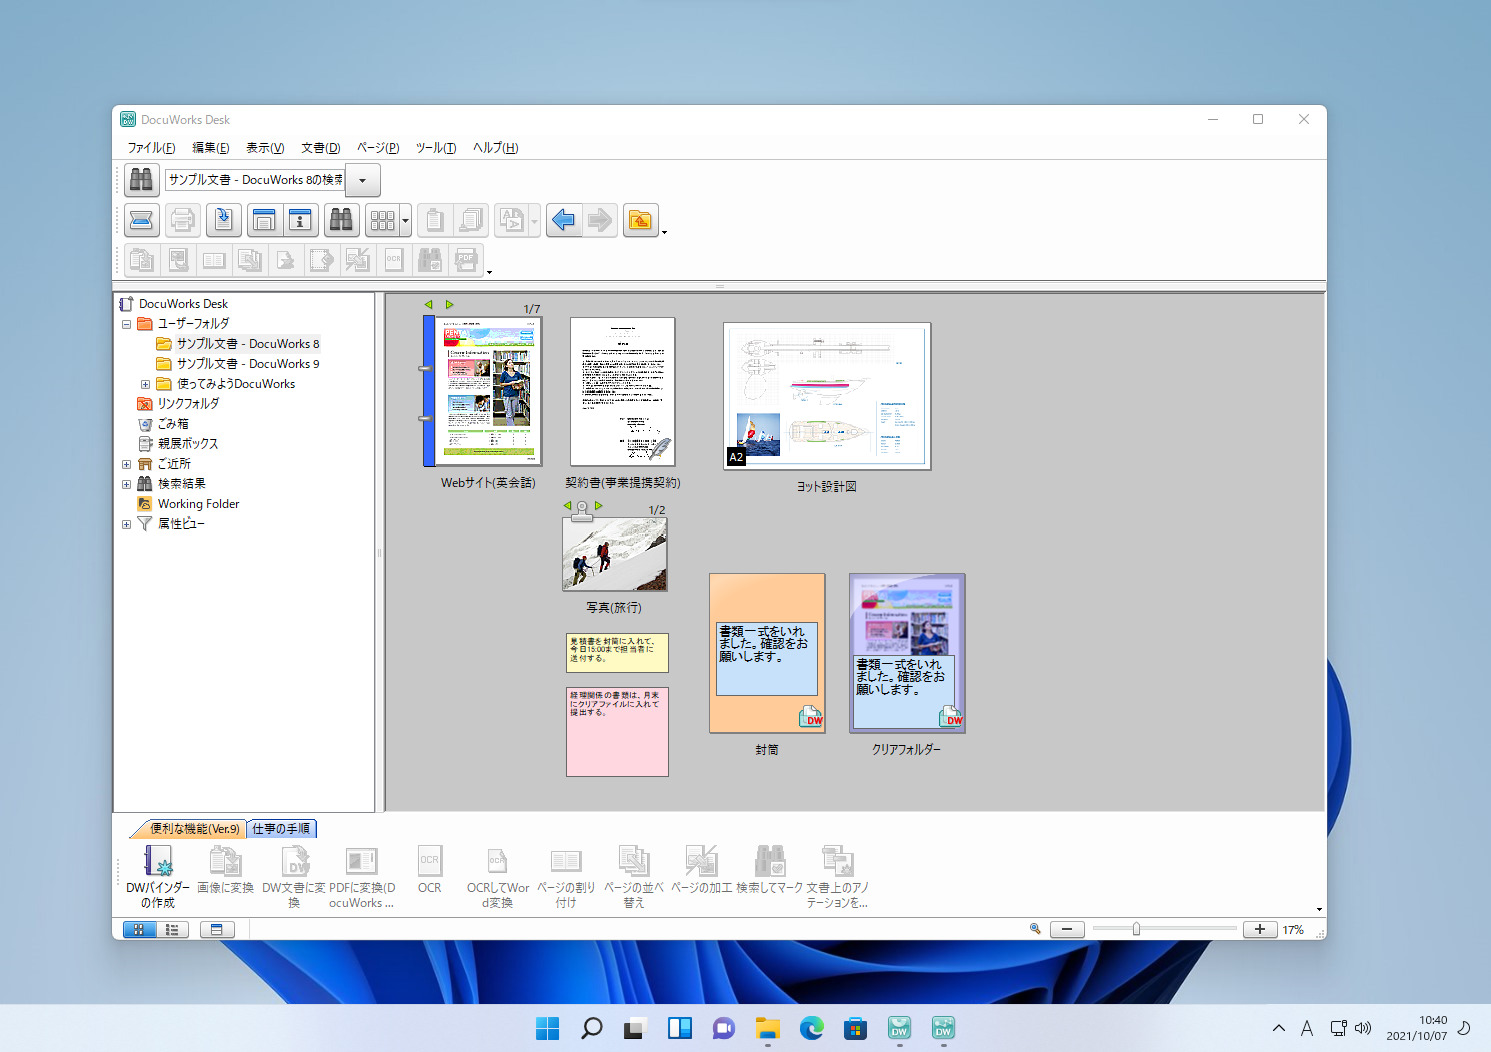Launch the DWバインダーの作成 tool

click(158, 872)
